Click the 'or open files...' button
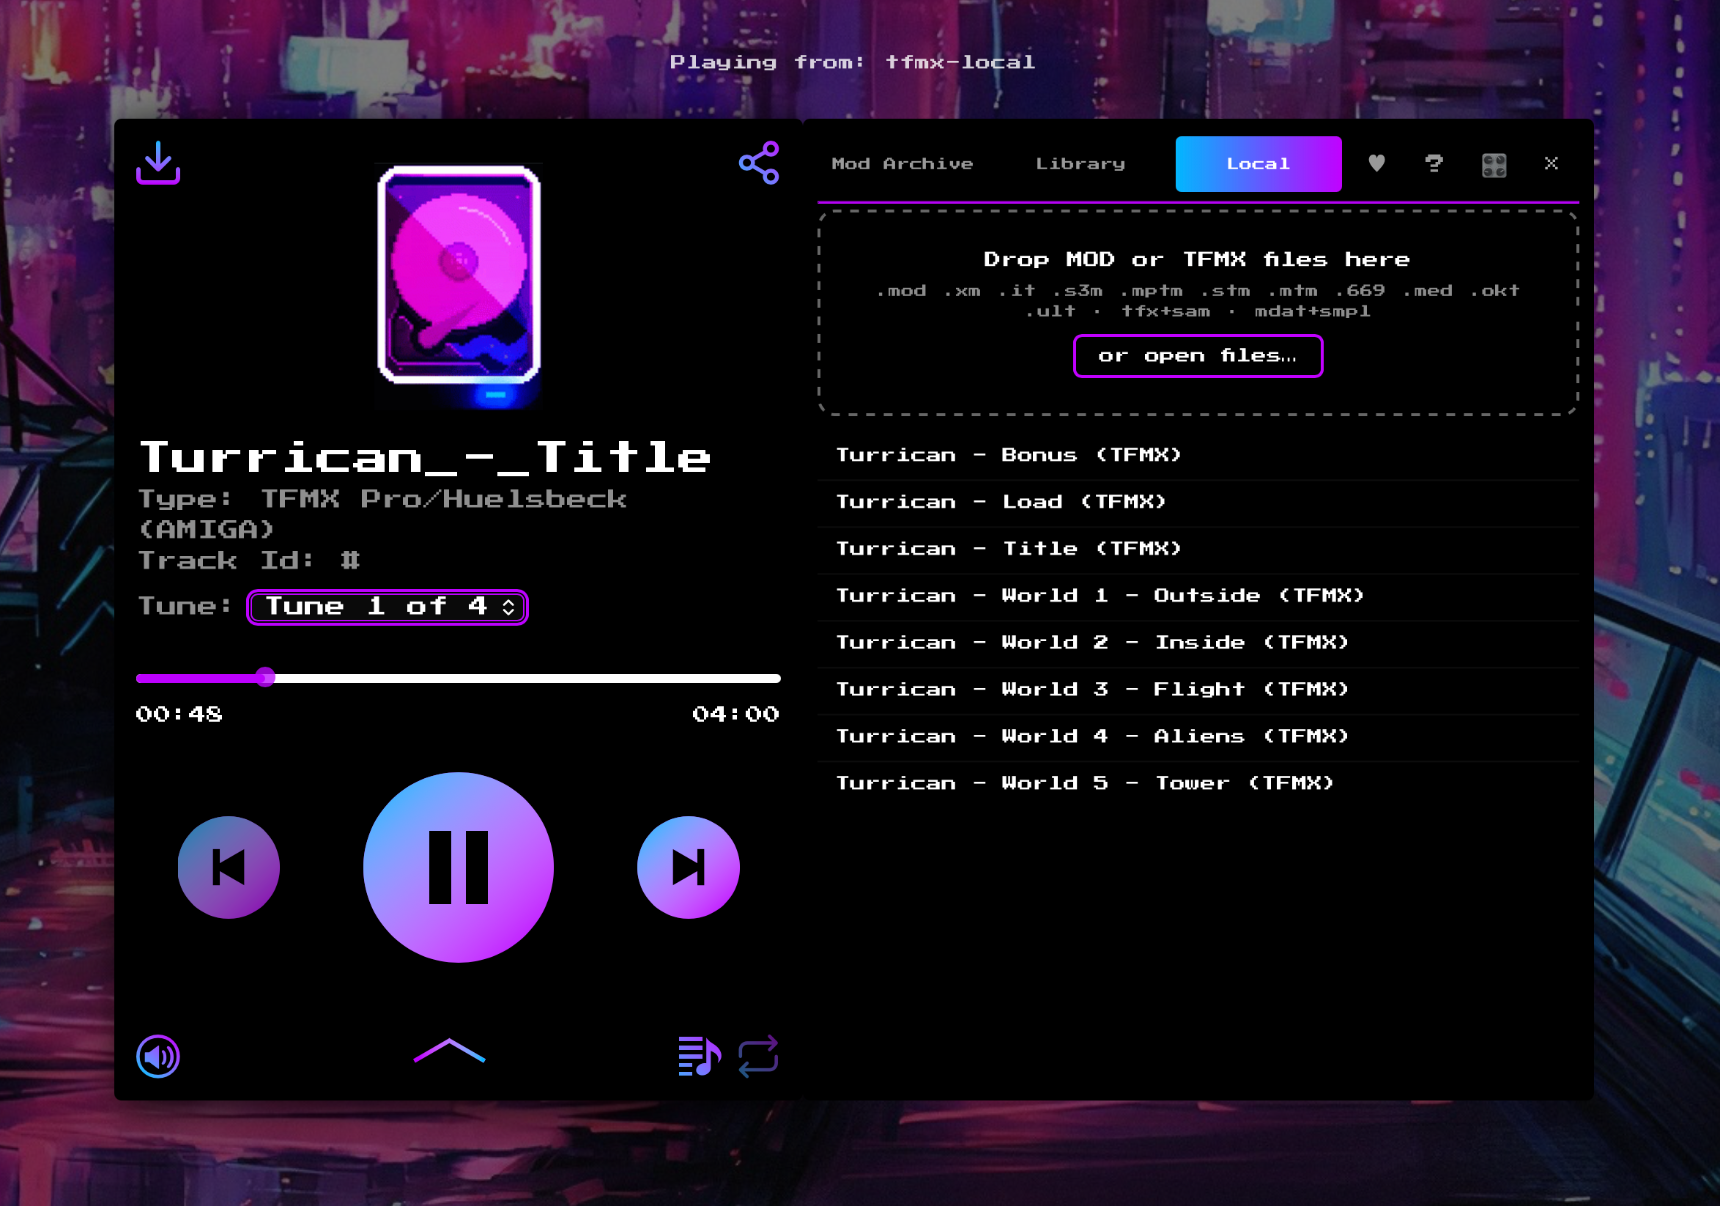Screen dimensions: 1720x1206 click(1198, 356)
